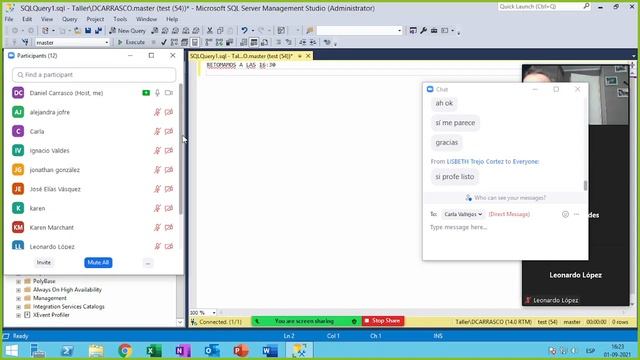Click the Save file toolbar icon
Screen dimensions: 640x360
click(88, 31)
